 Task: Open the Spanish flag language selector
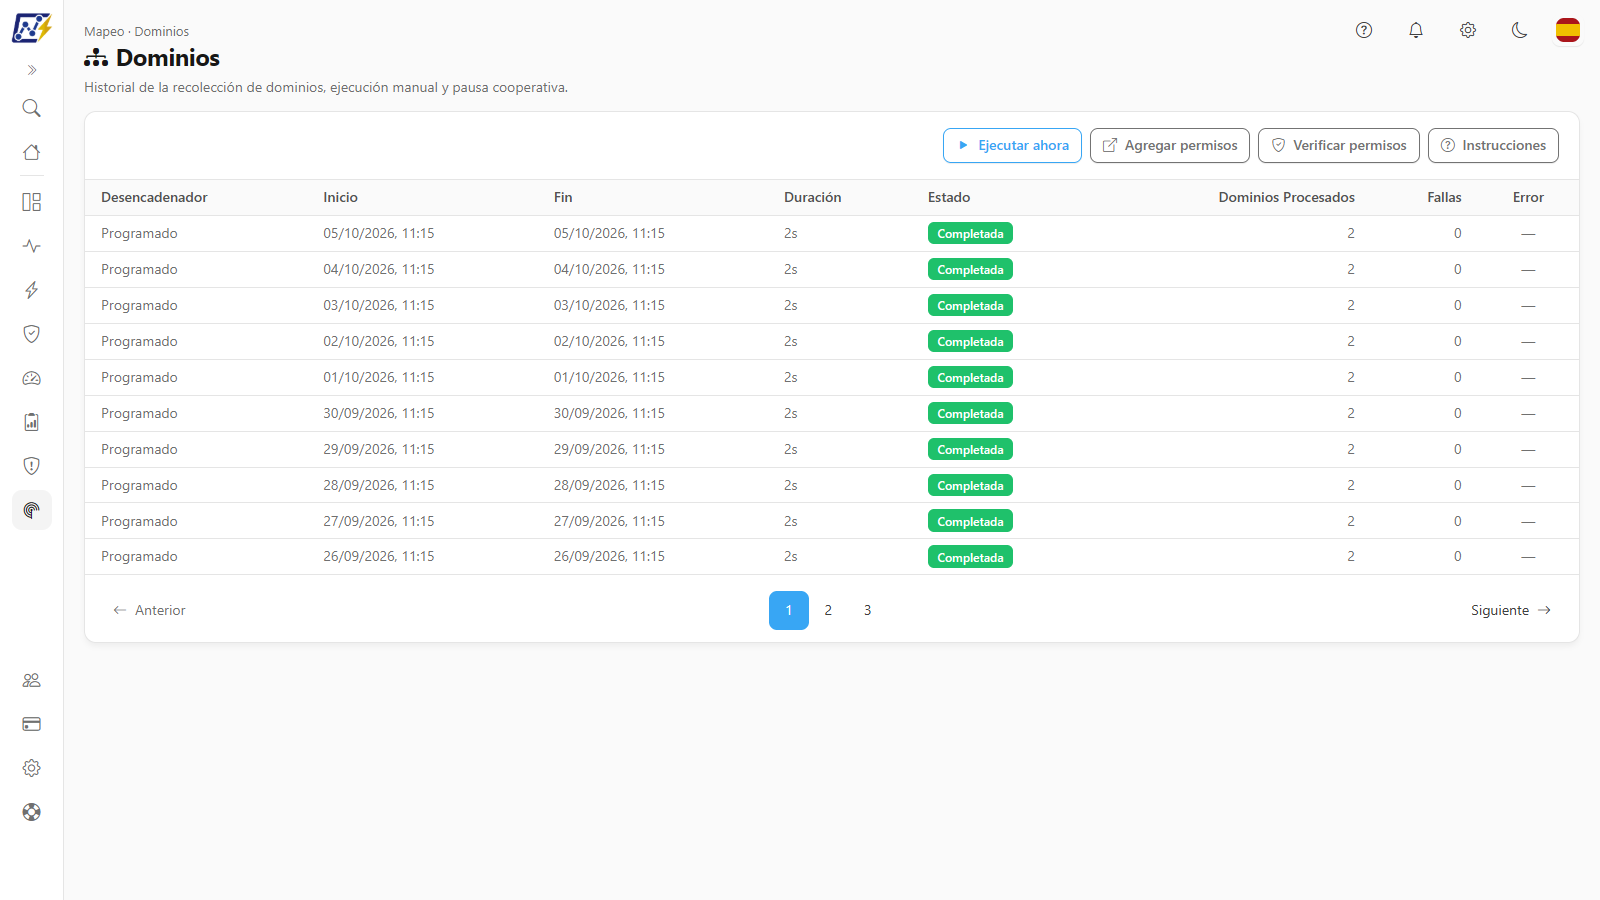[x=1568, y=30]
